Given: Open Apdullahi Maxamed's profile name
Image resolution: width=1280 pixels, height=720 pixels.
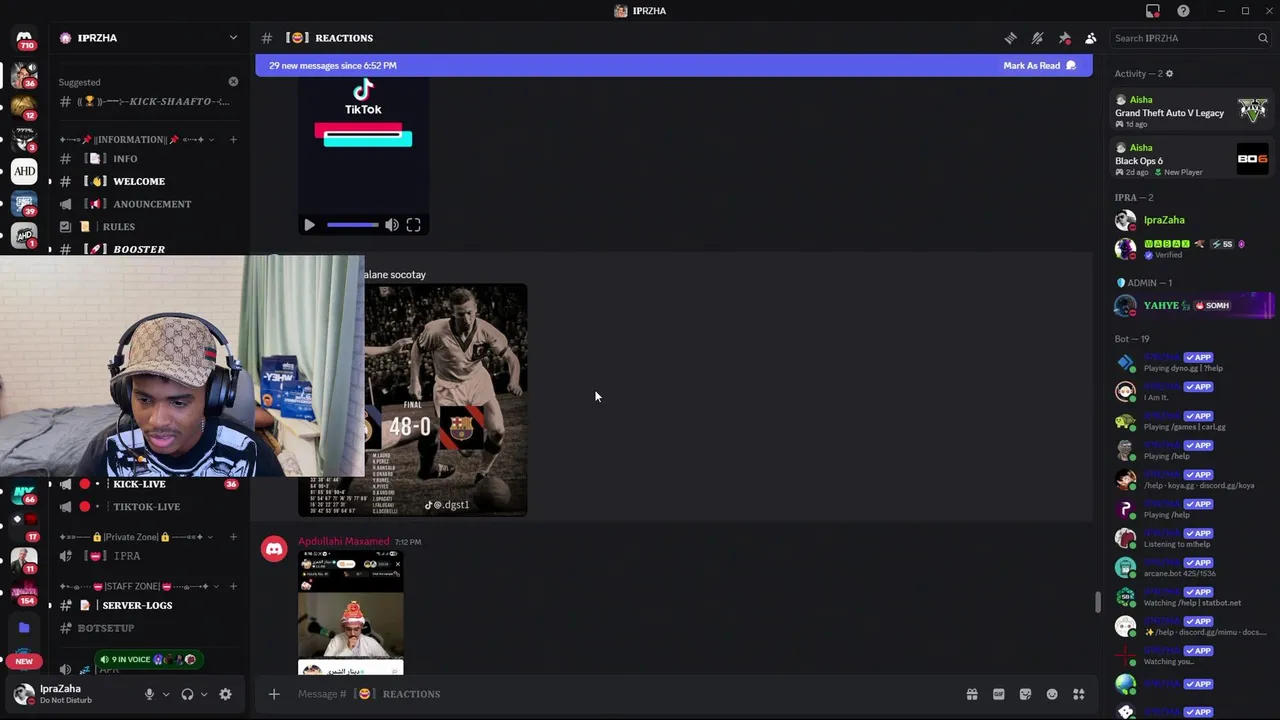Looking at the screenshot, I should 343,541.
